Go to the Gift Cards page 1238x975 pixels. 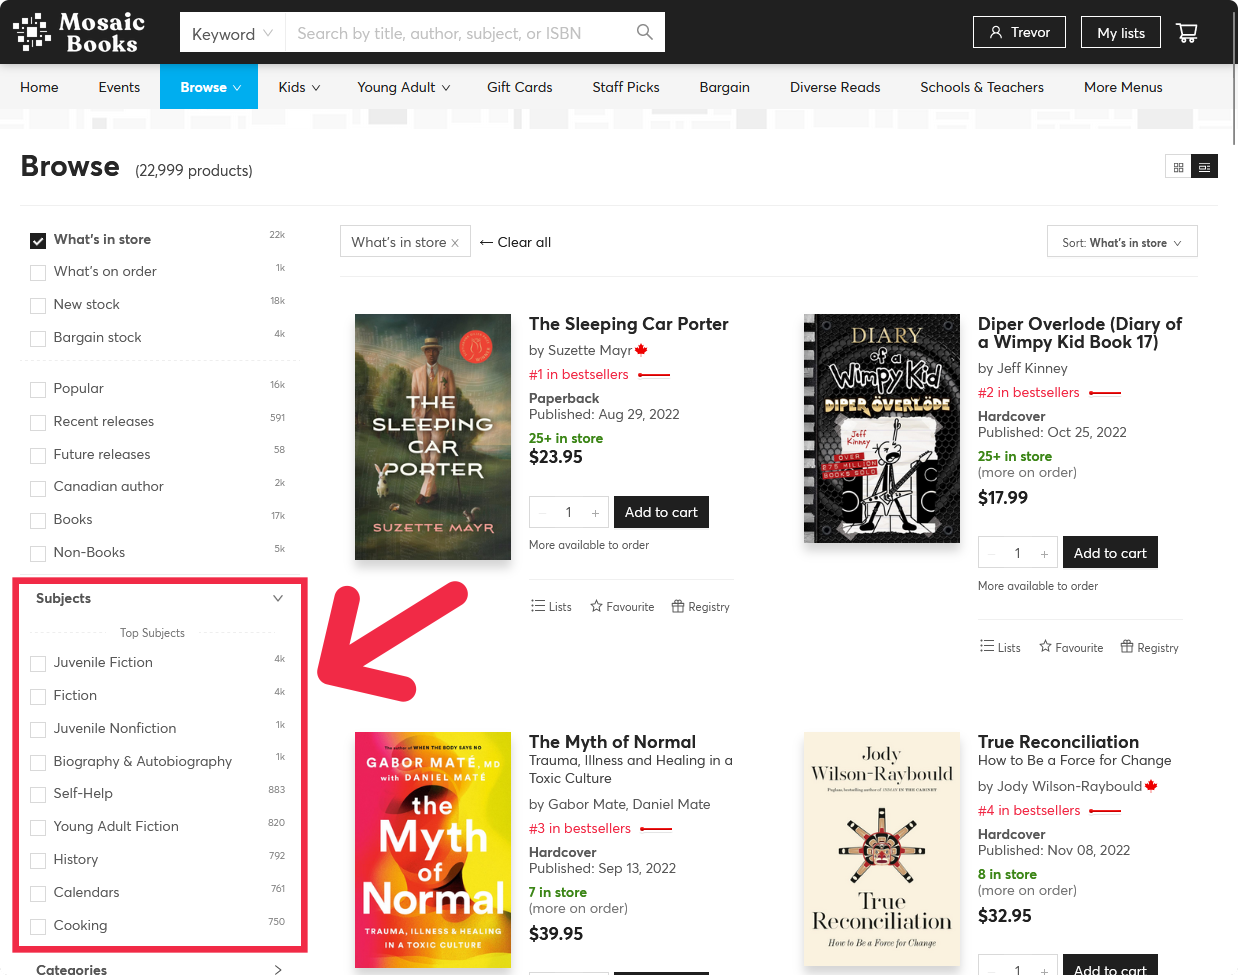519,87
